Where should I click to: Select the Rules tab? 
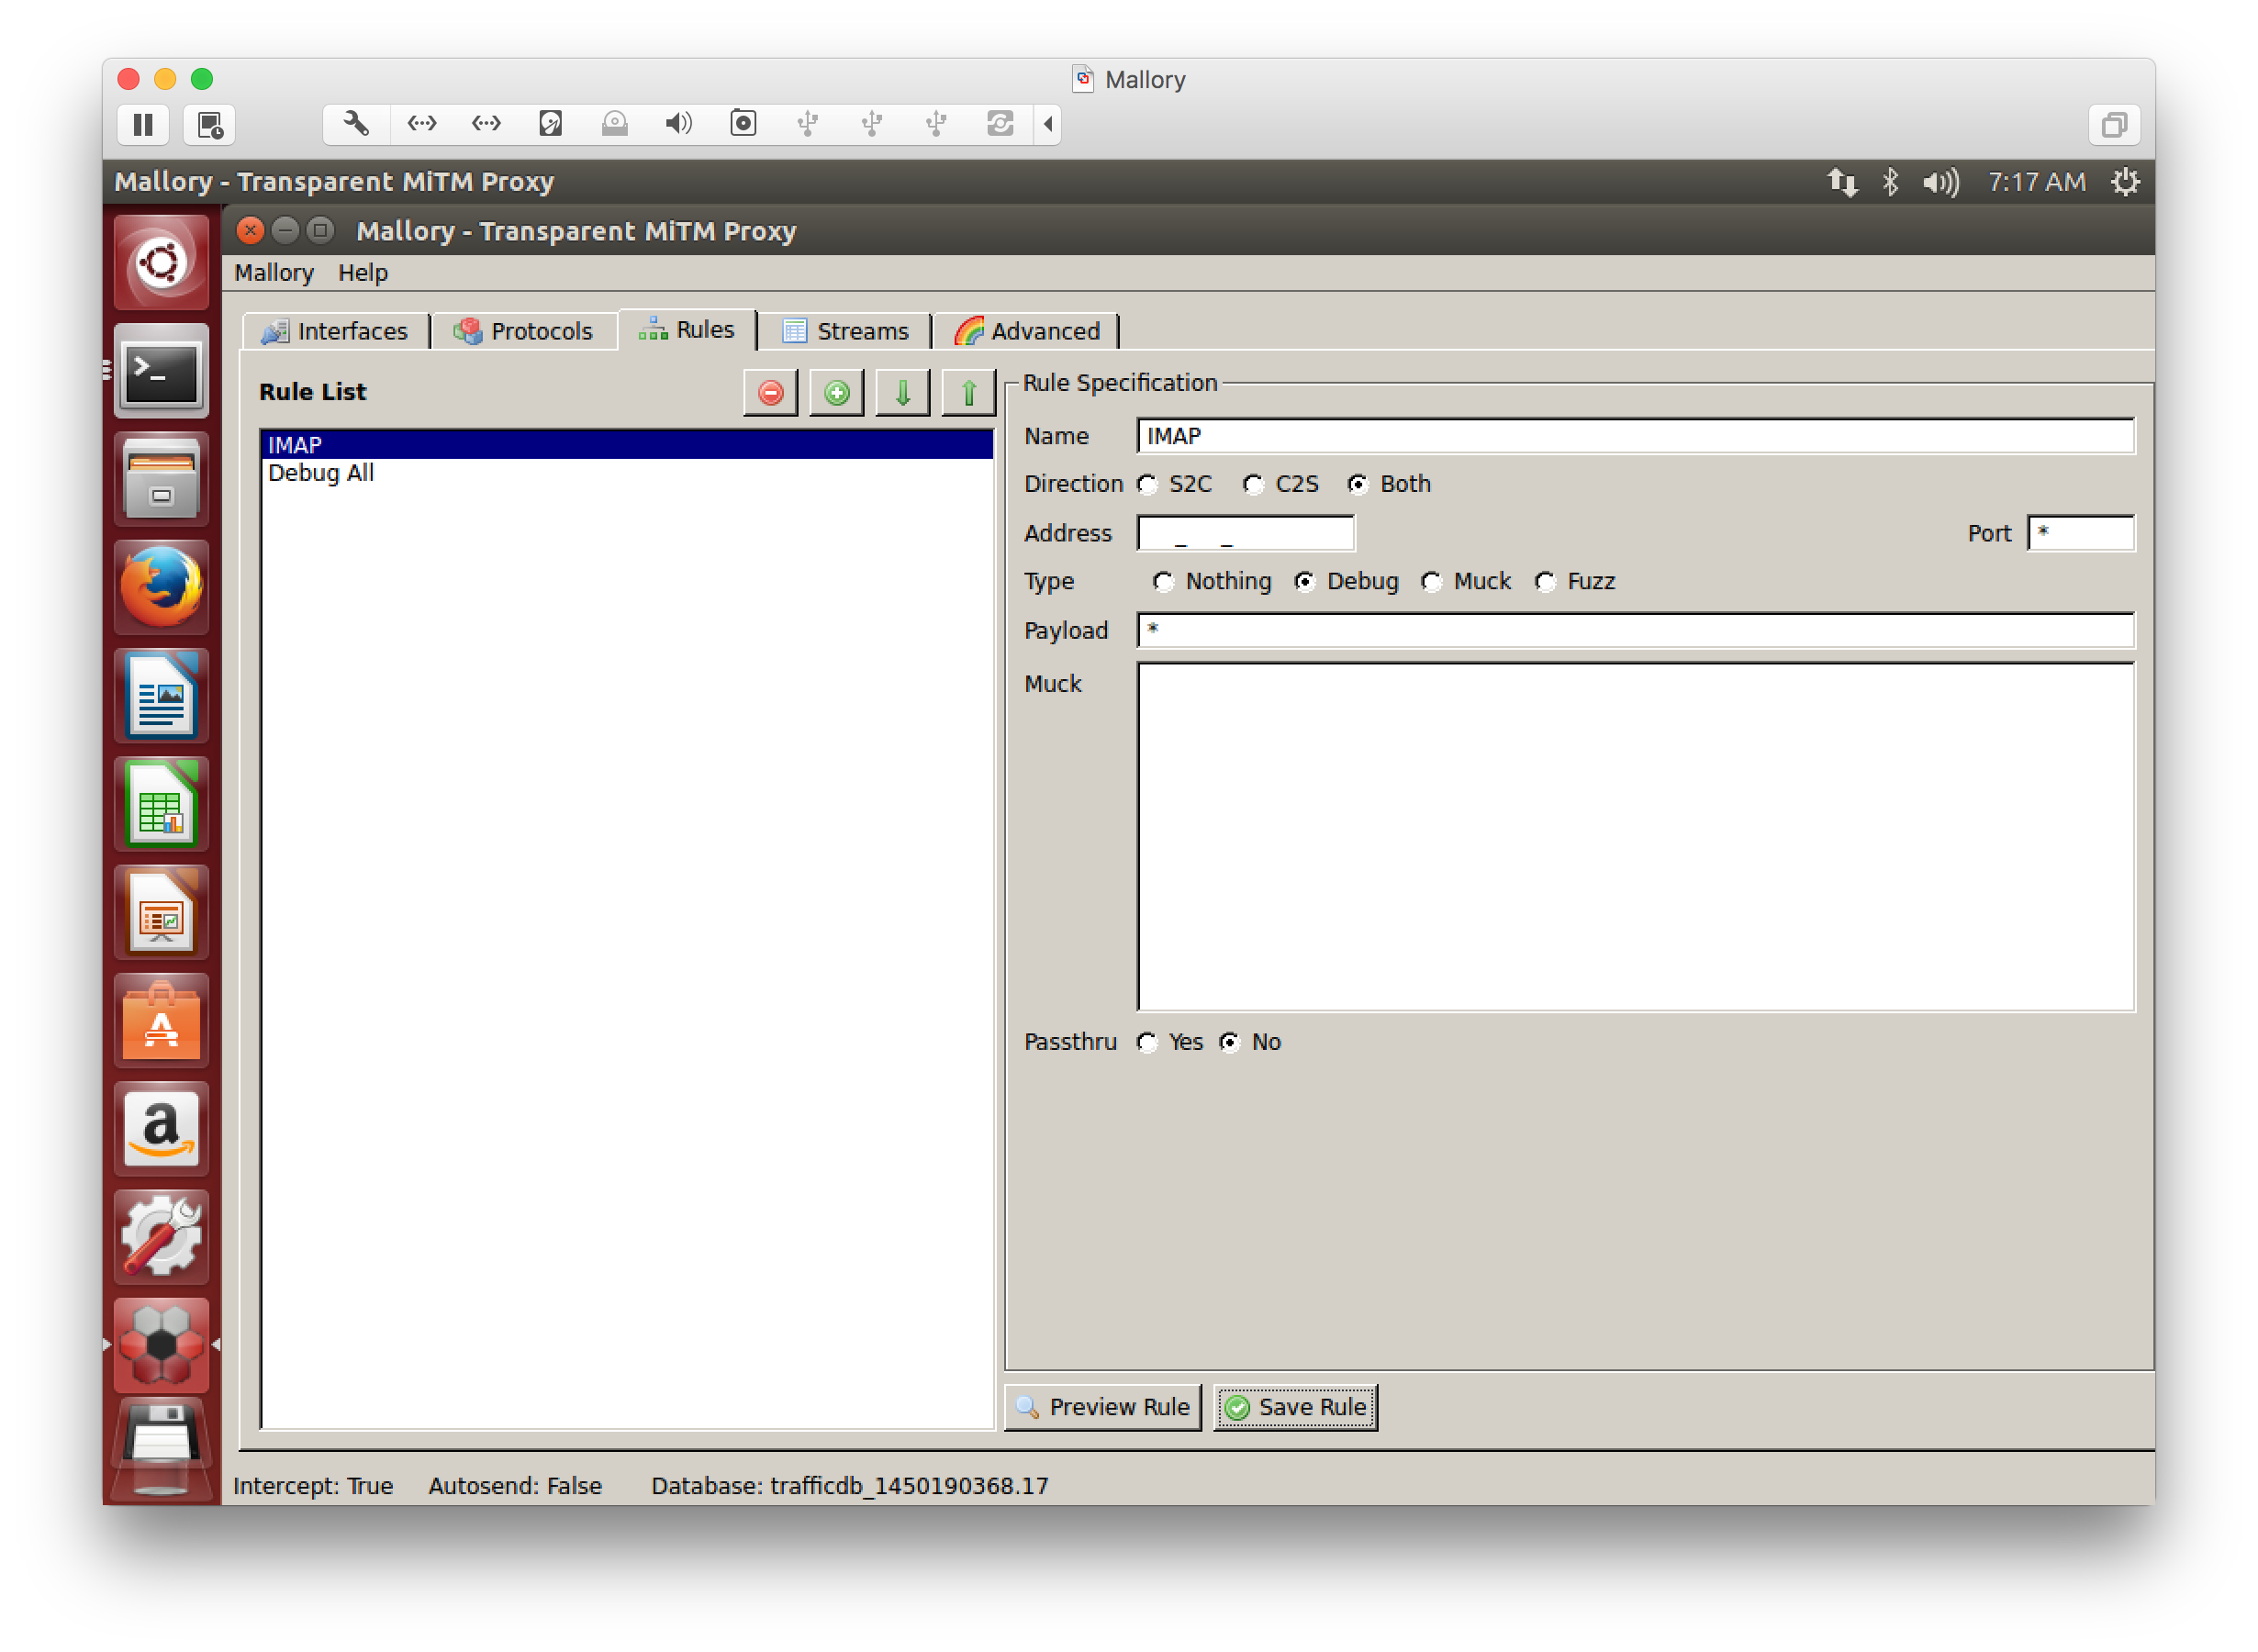click(x=687, y=329)
